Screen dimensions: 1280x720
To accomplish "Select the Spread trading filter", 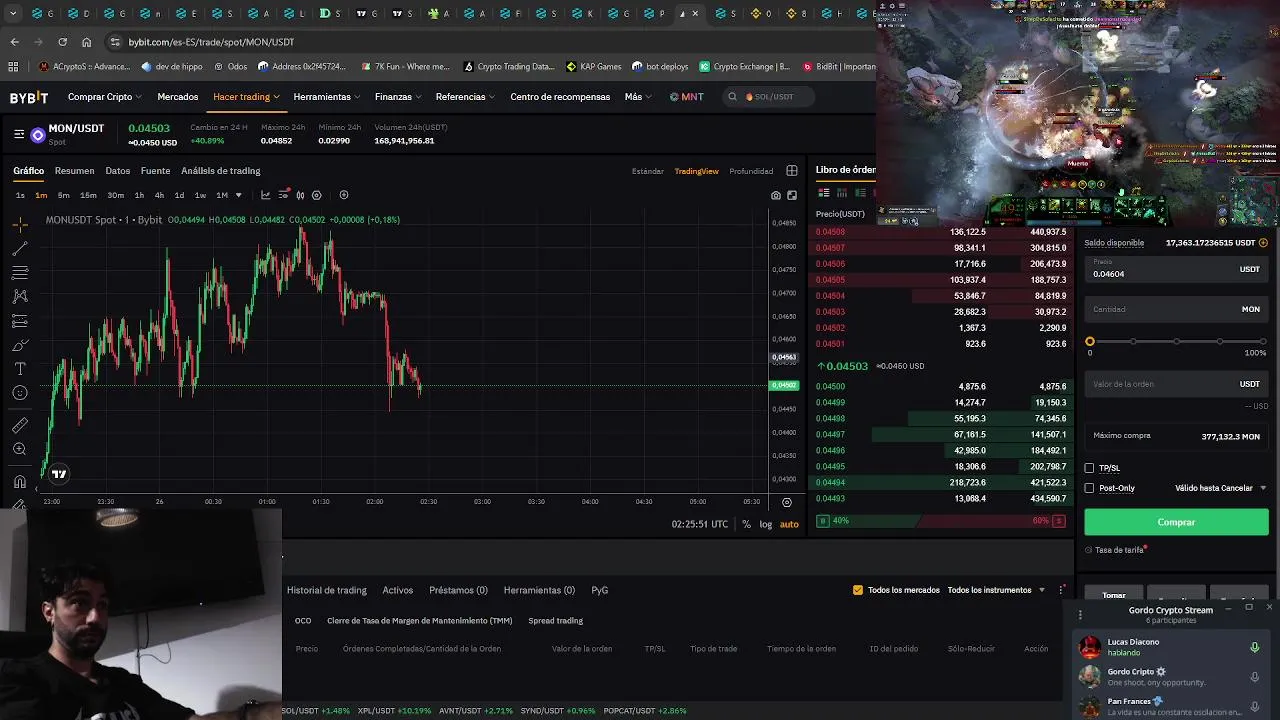I will point(556,621).
